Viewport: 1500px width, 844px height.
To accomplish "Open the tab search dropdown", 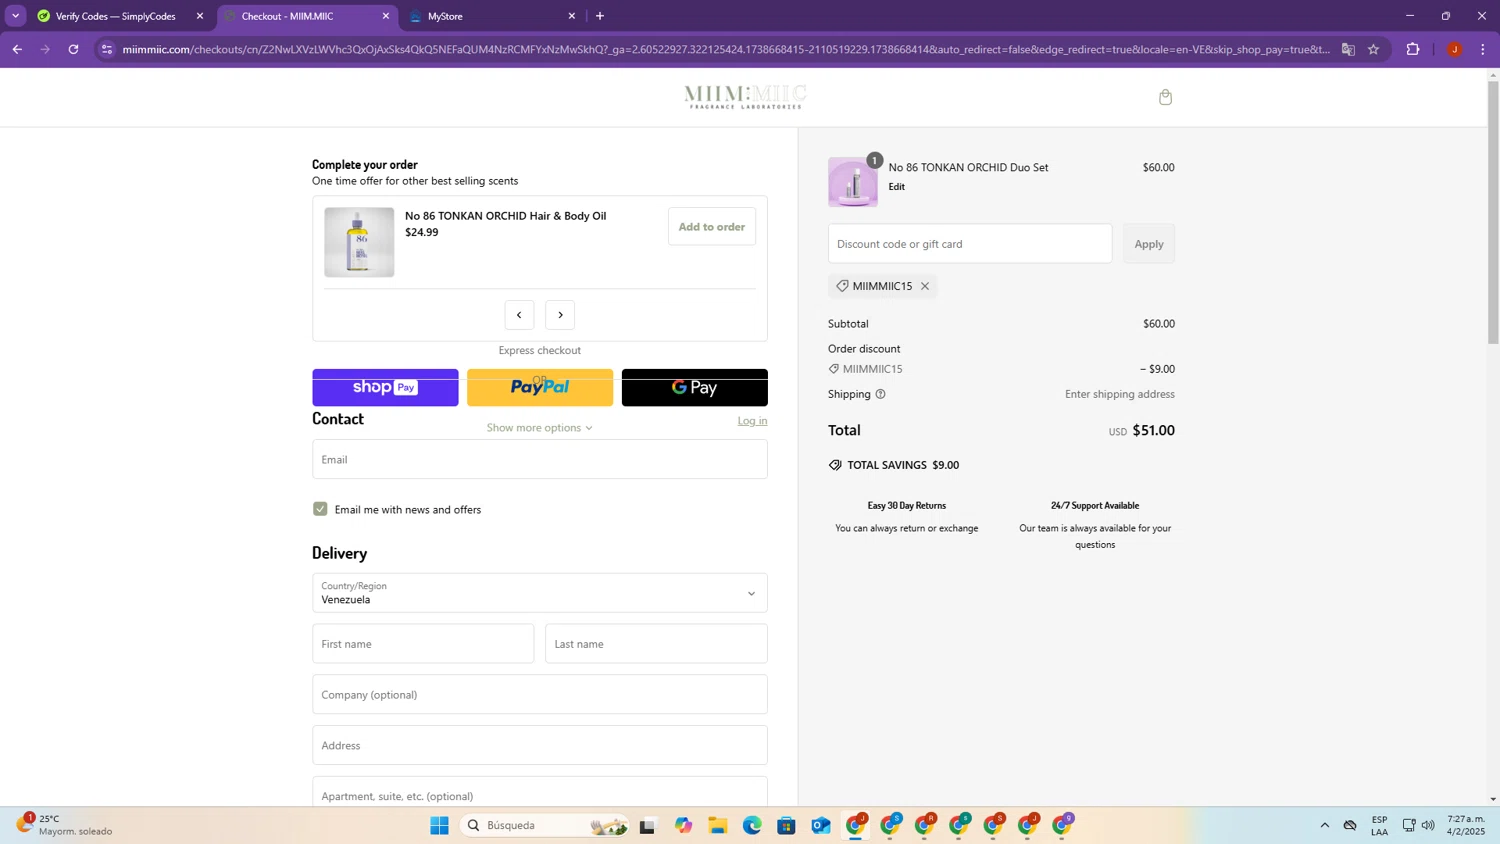I will [15, 16].
